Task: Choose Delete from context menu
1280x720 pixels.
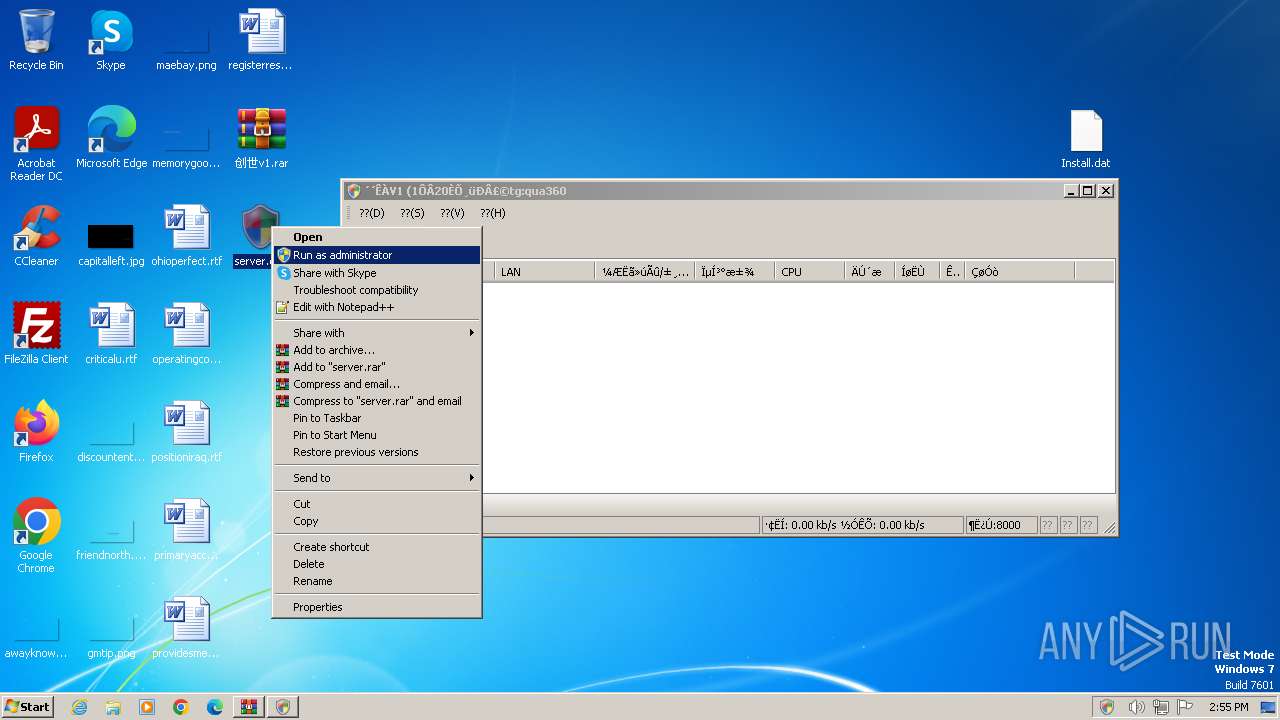Action: [377, 564]
